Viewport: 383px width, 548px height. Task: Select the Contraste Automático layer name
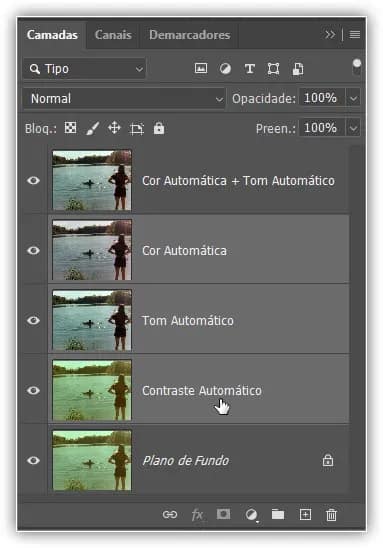pos(202,390)
